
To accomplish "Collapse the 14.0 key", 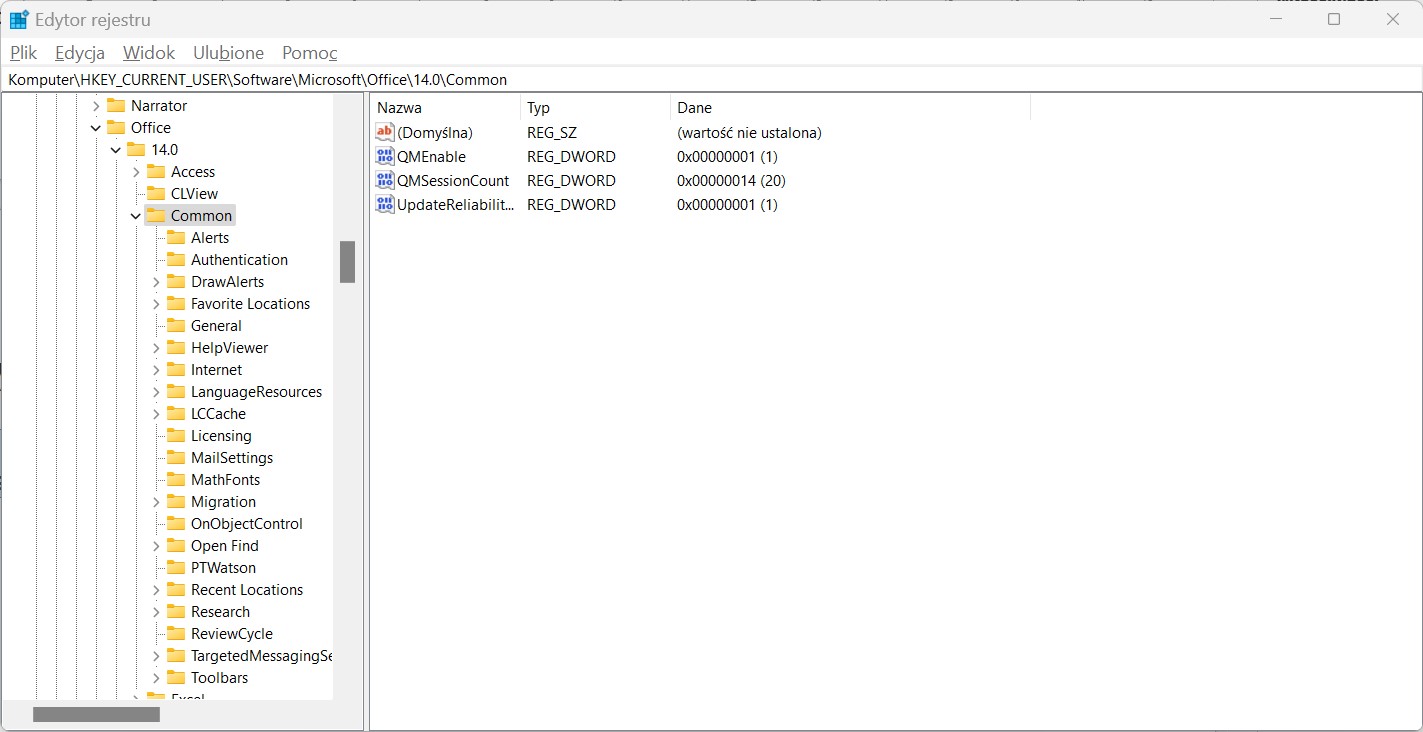I will click(x=116, y=150).
